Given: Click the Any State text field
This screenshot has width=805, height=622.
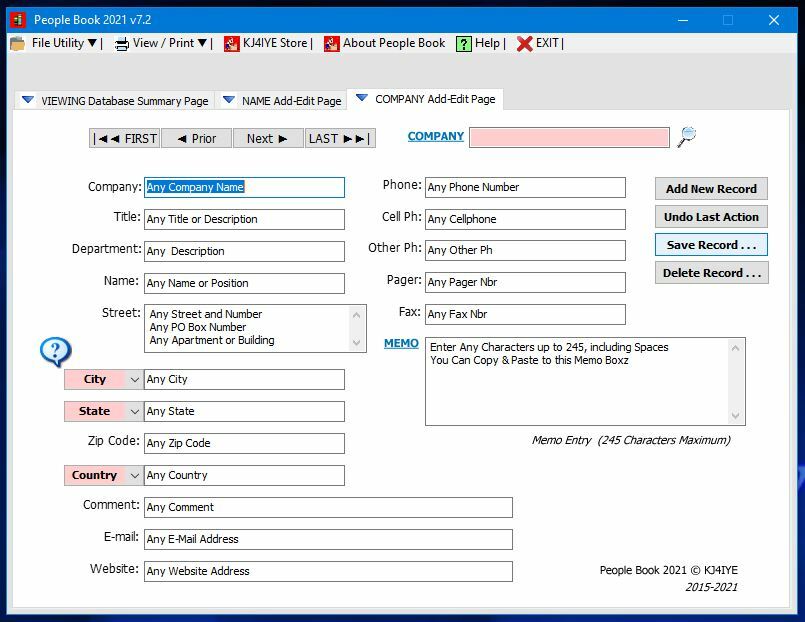Looking at the screenshot, I should click(x=244, y=412).
